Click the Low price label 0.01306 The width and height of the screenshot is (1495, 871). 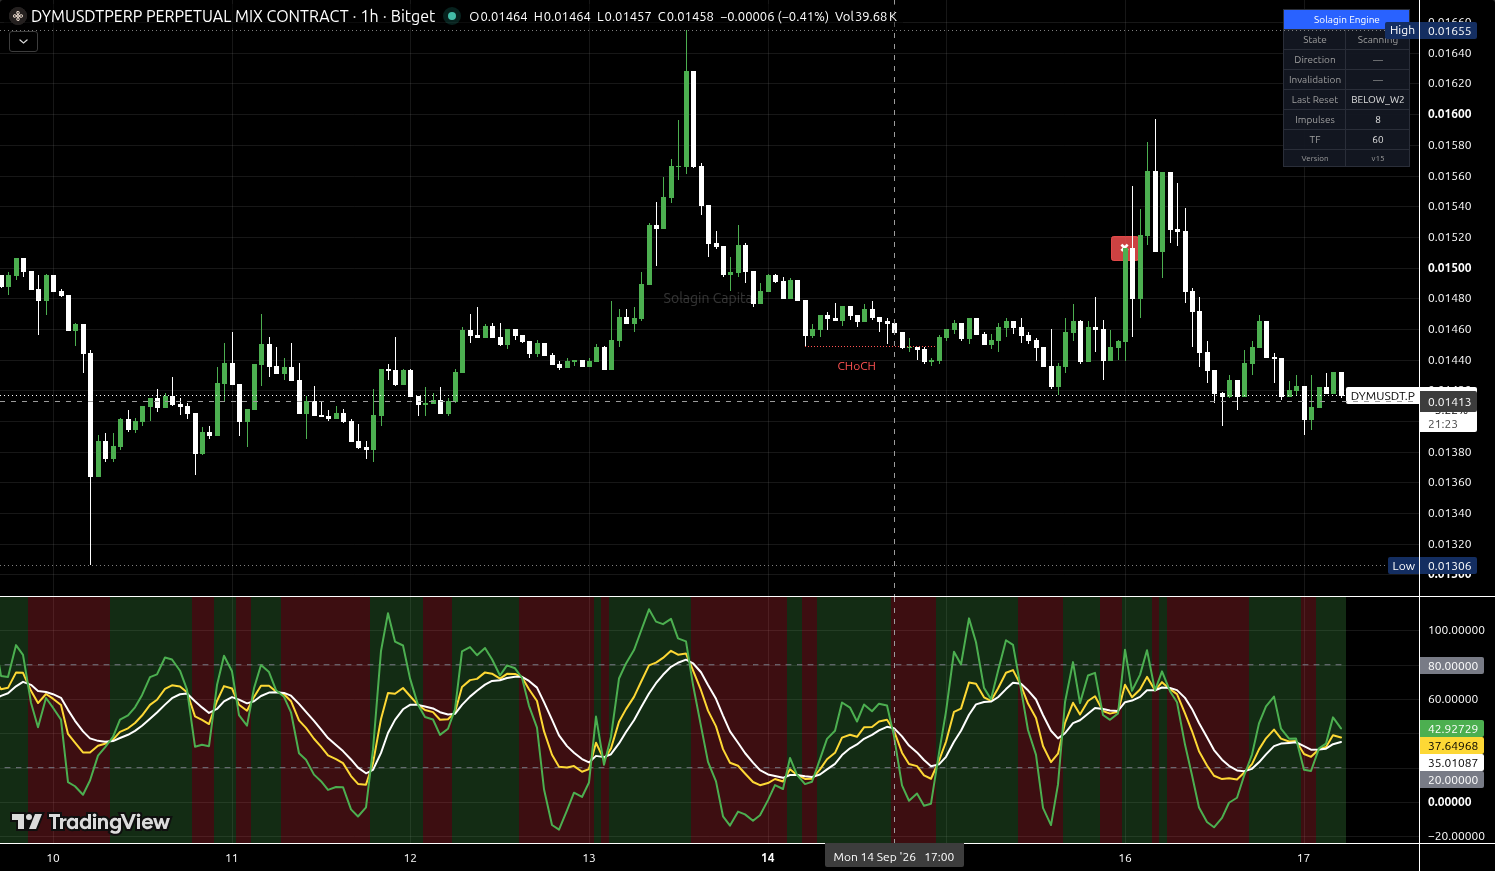point(1449,566)
